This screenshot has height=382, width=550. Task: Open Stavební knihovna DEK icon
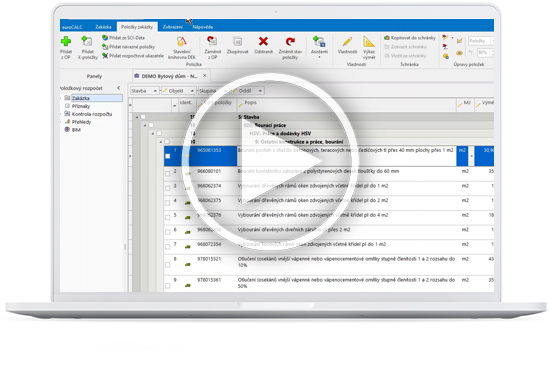181,41
